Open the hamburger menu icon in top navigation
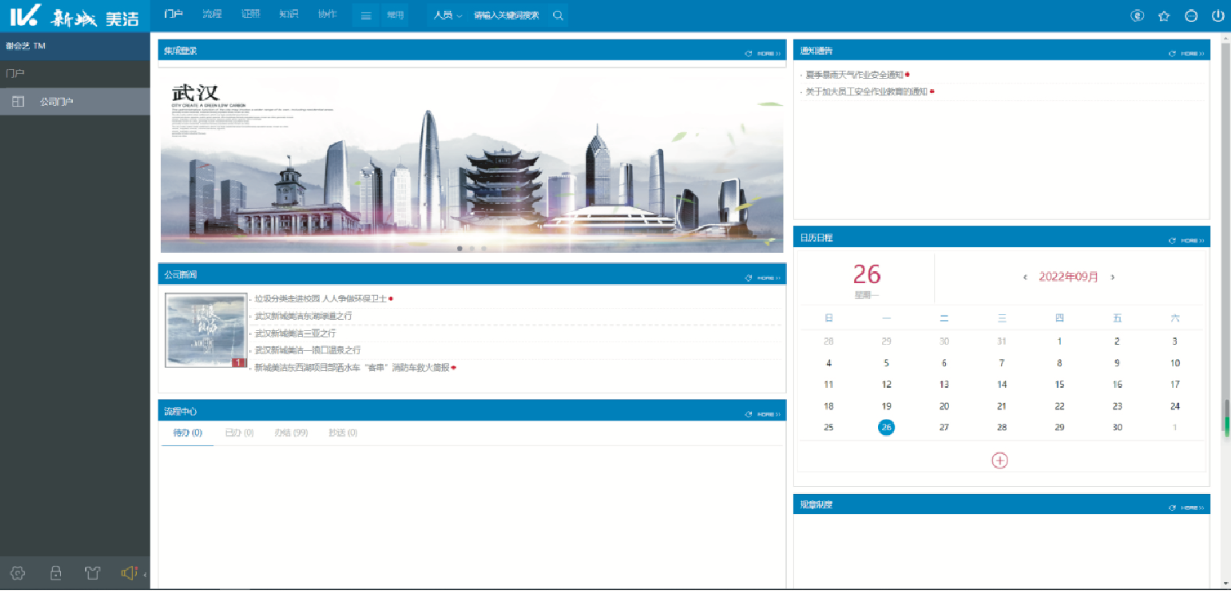 pos(366,16)
